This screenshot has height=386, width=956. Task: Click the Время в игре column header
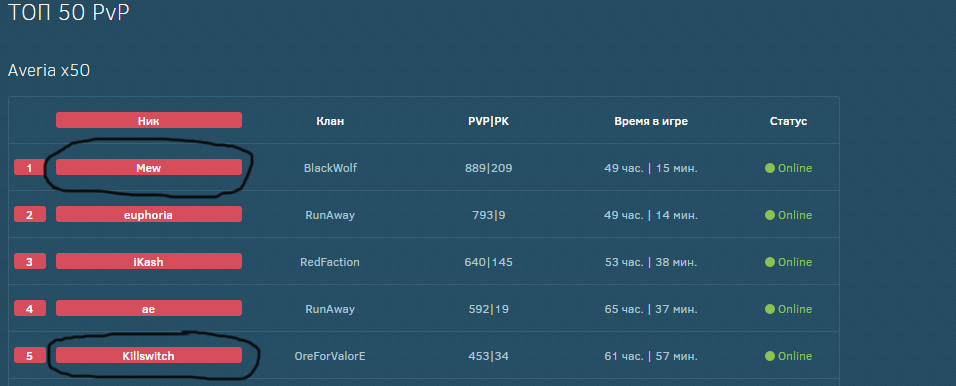coord(651,121)
